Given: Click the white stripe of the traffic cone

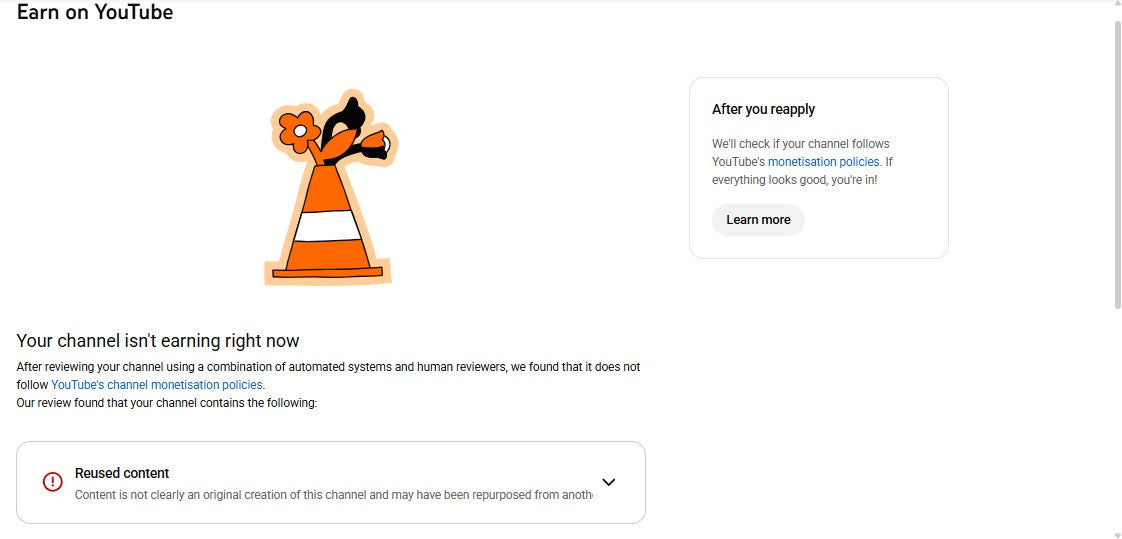Looking at the screenshot, I should click(328, 227).
